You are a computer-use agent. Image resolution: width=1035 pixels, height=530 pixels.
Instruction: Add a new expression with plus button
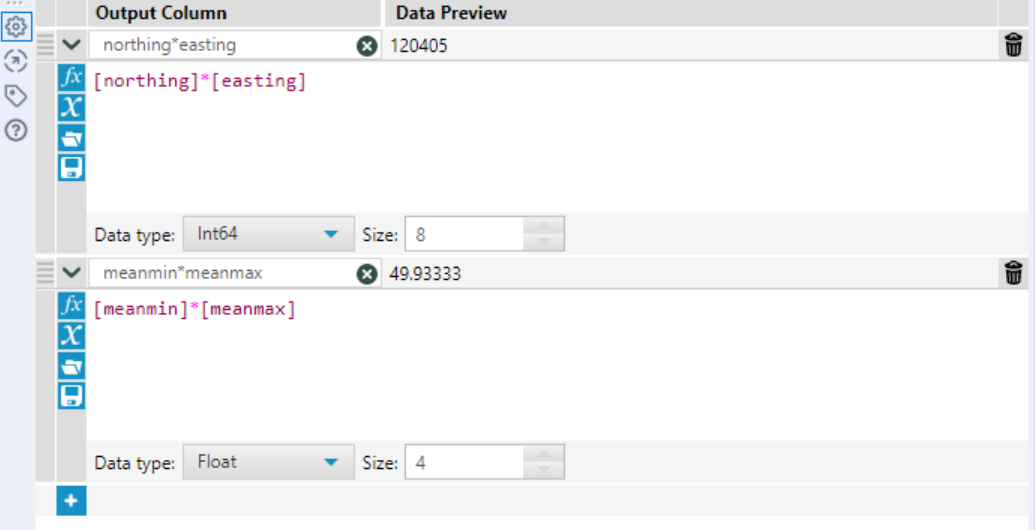71,500
